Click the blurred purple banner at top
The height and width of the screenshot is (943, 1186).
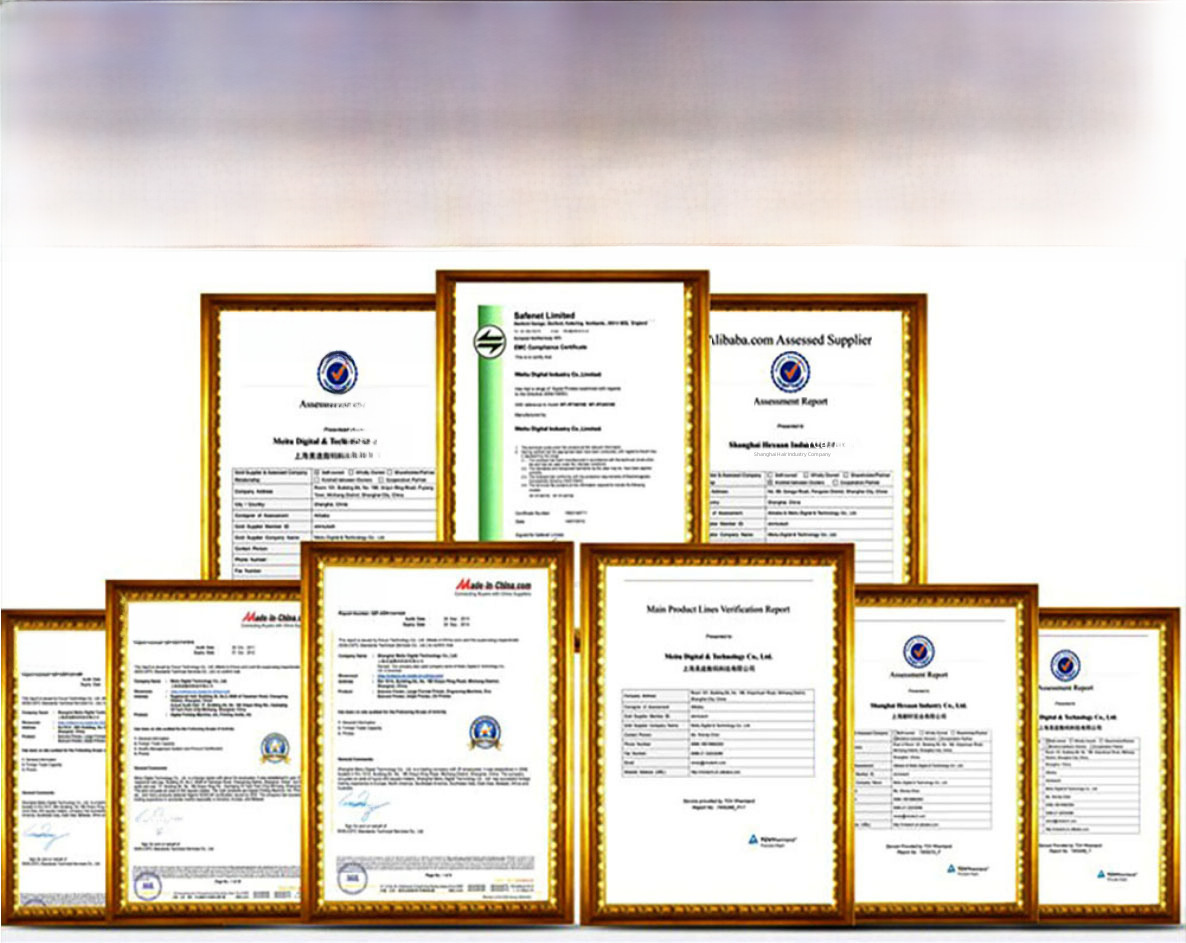tap(593, 120)
